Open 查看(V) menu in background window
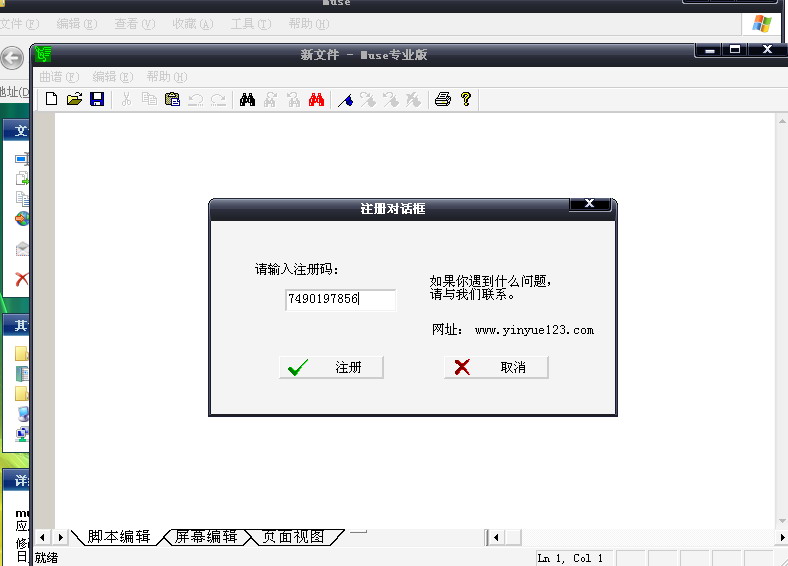 [x=135, y=24]
